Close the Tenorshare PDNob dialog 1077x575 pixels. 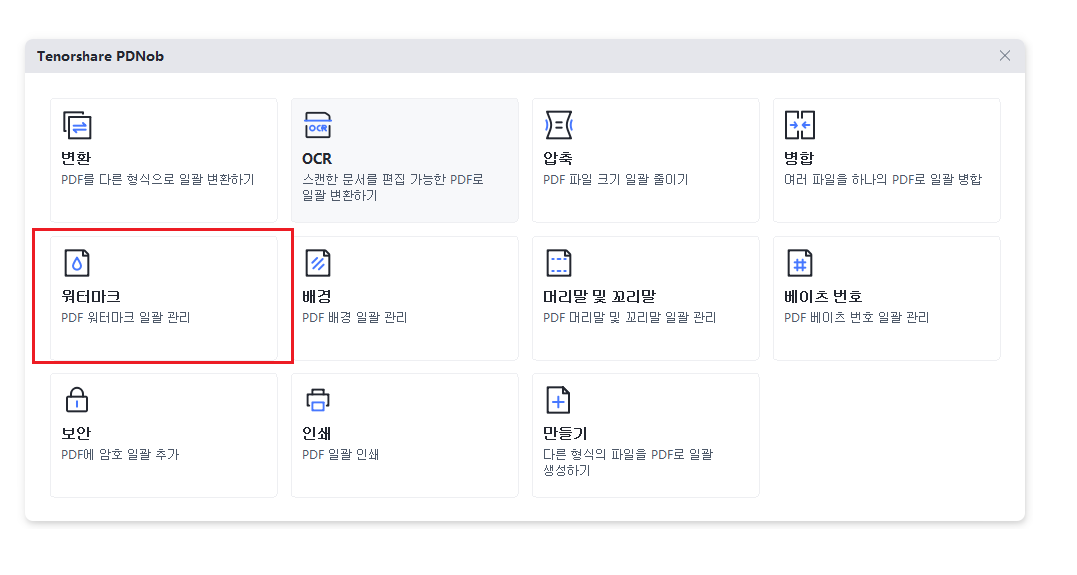(x=1005, y=56)
